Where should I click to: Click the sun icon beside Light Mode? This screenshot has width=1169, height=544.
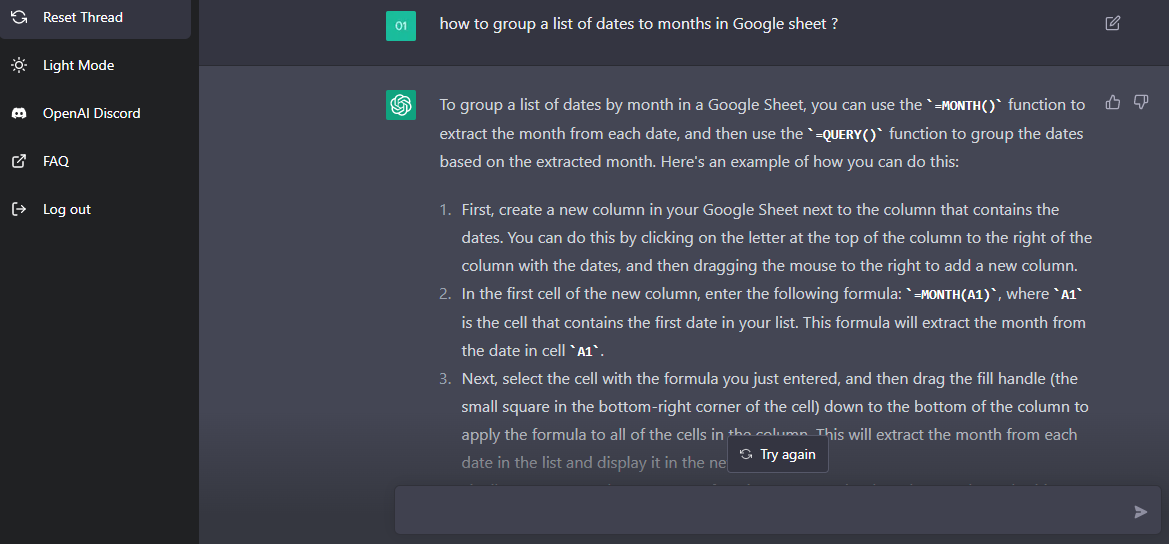(x=18, y=65)
